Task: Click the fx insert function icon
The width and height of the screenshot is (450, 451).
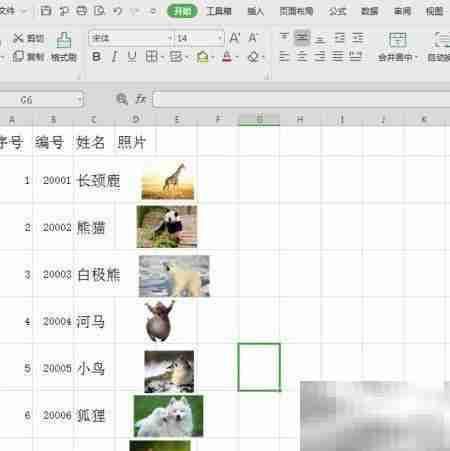Action: [x=140, y=99]
